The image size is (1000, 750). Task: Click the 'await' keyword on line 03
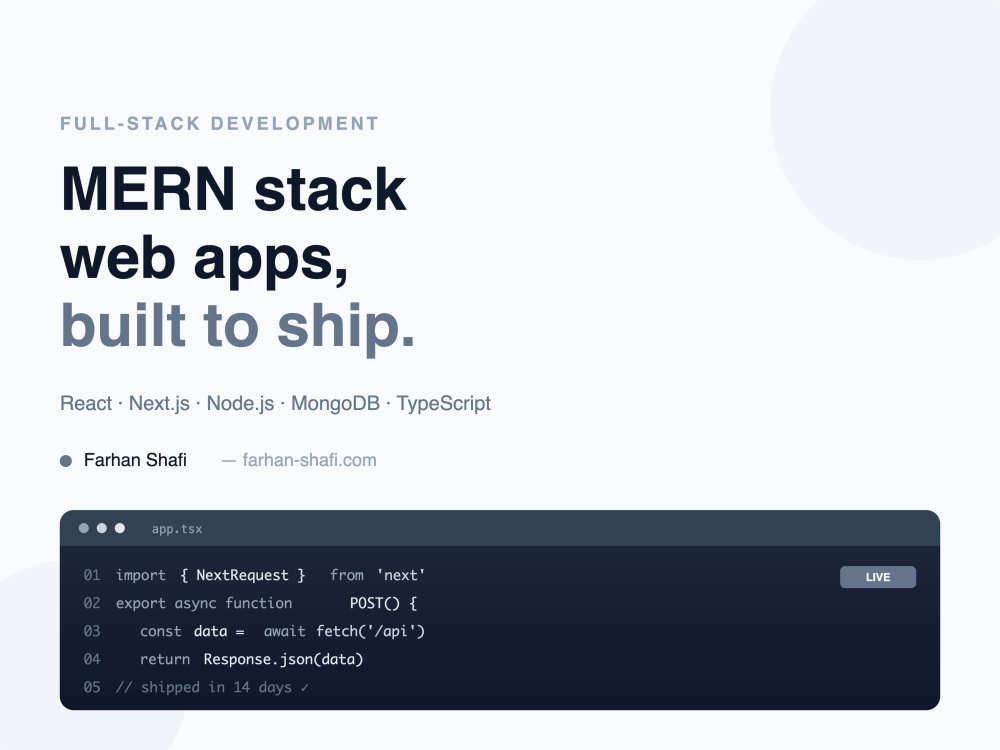pos(284,631)
